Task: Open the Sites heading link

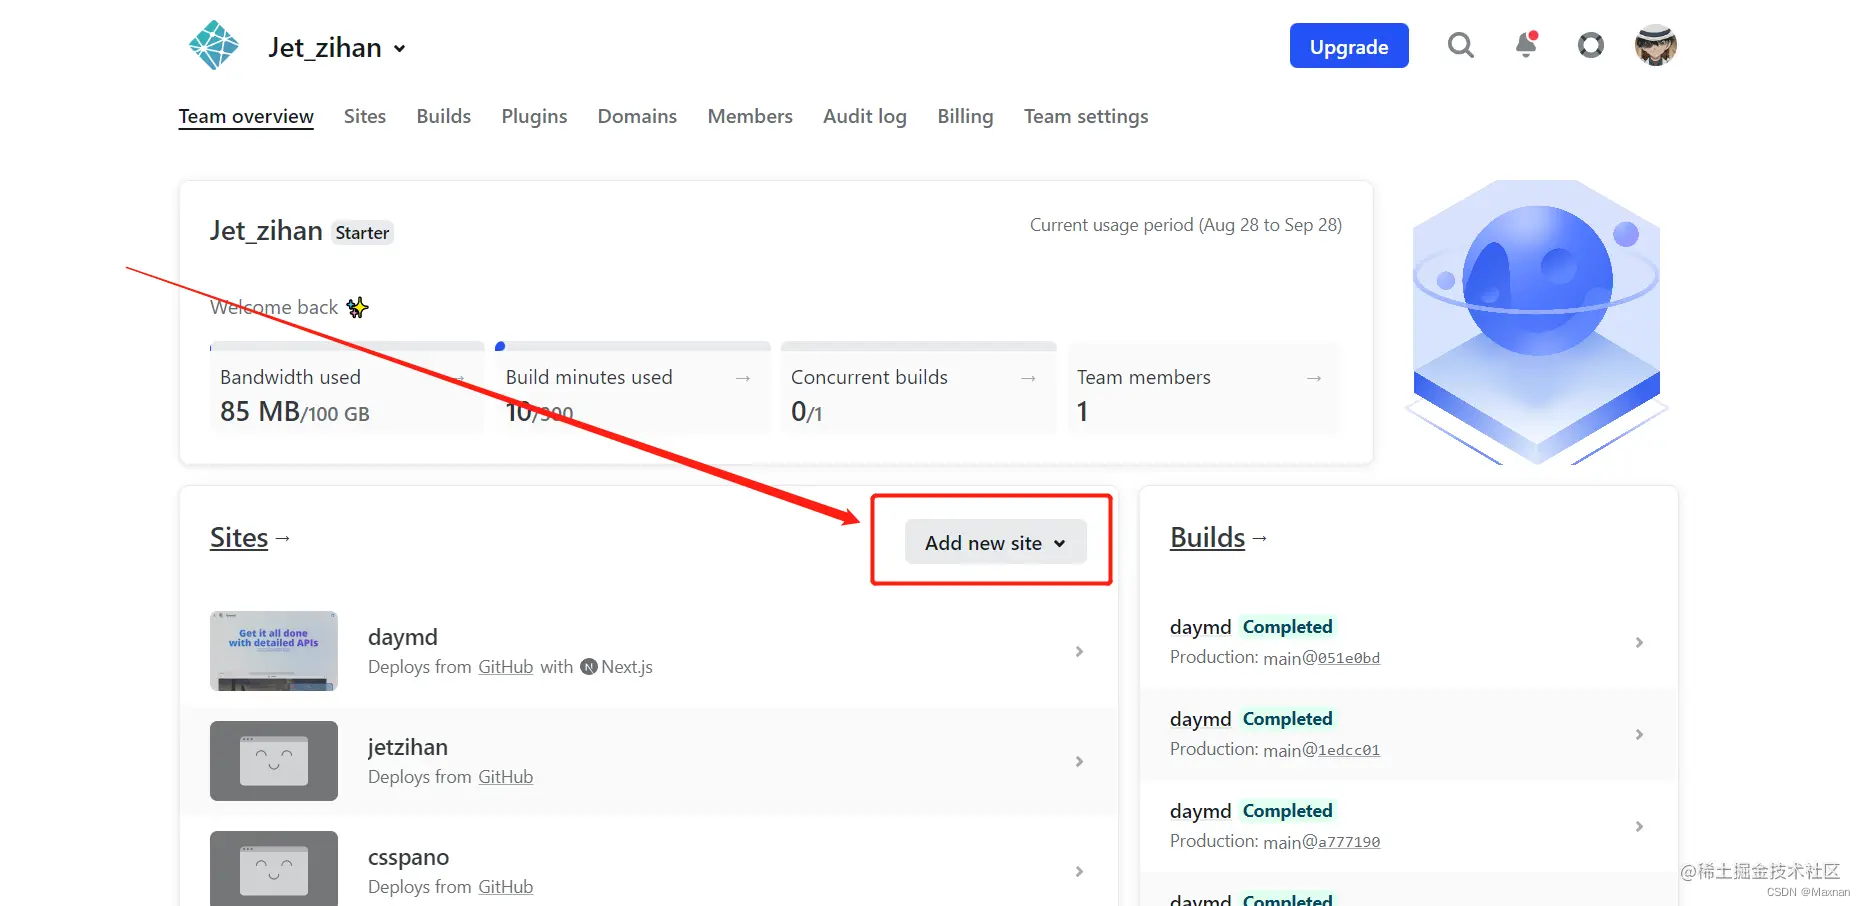Action: point(239,538)
